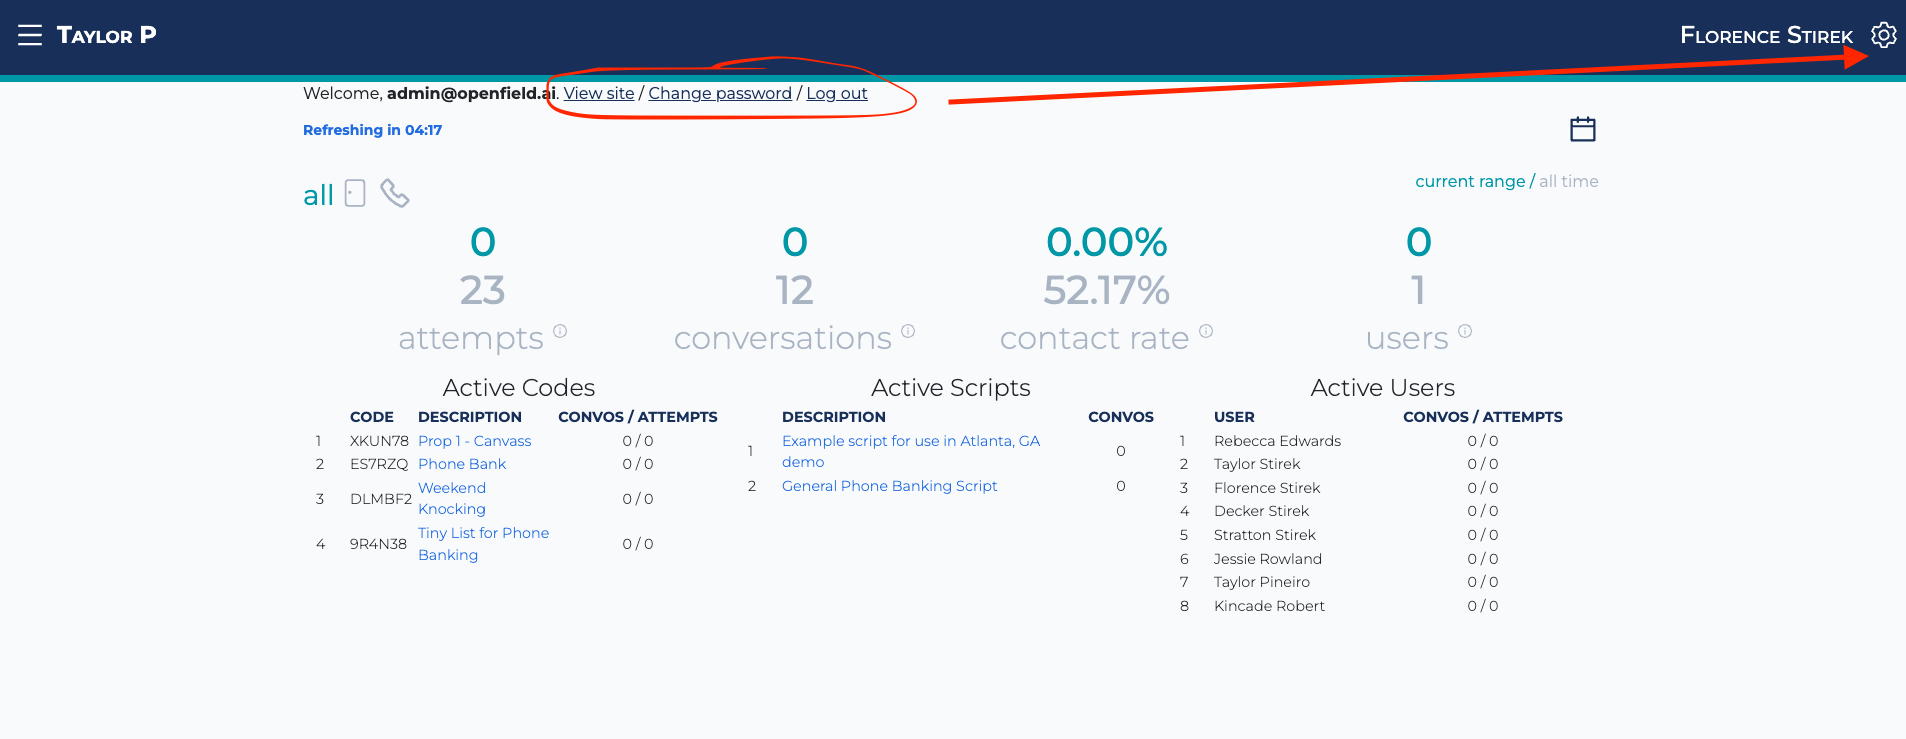Filter by door canvass icon
The height and width of the screenshot is (739, 1906).
tap(355, 193)
